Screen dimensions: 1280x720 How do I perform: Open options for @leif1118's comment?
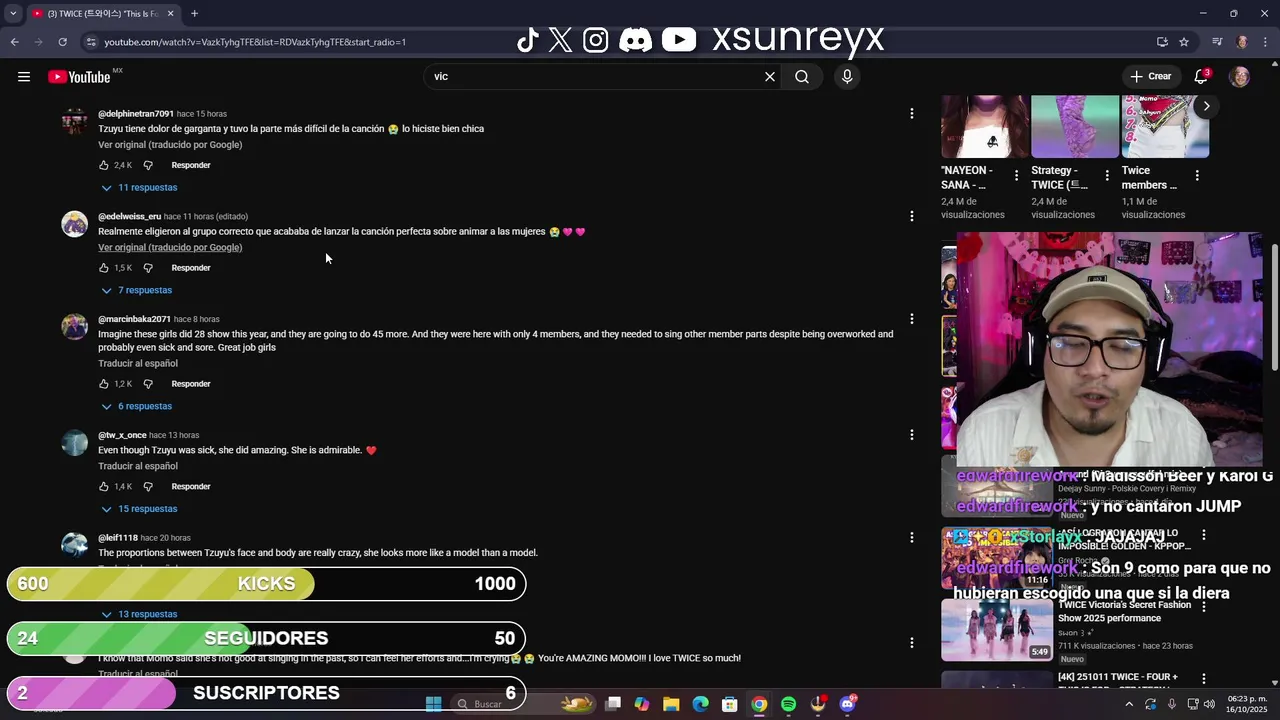(x=911, y=538)
